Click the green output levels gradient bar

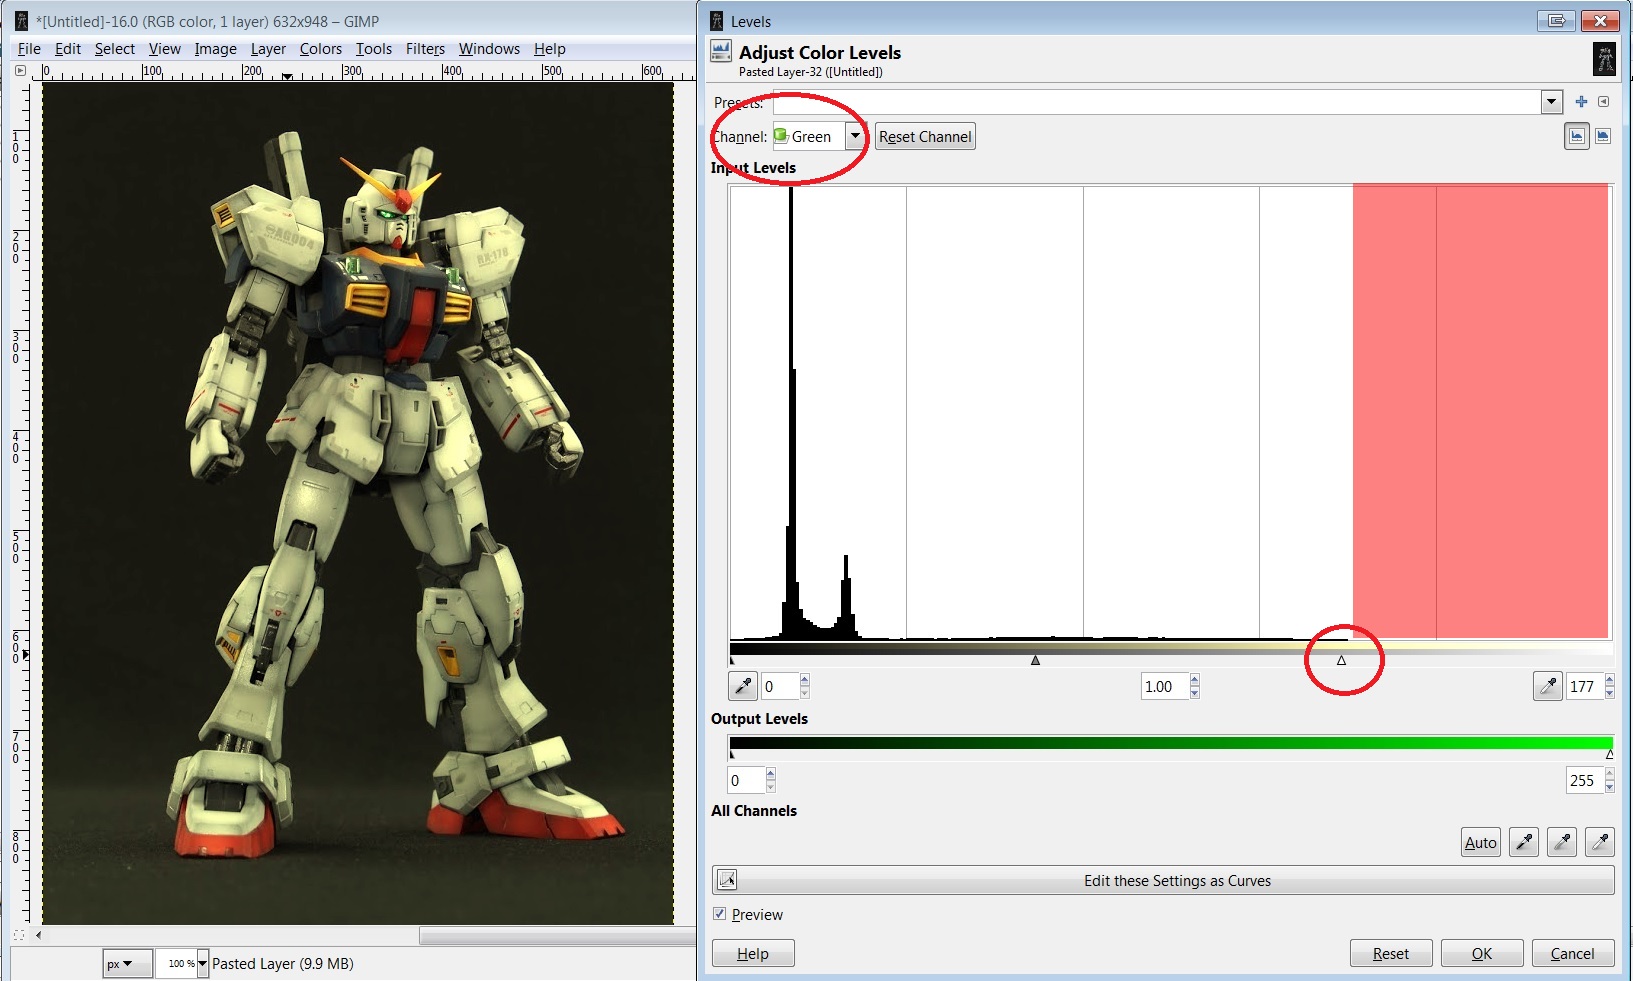[1170, 743]
